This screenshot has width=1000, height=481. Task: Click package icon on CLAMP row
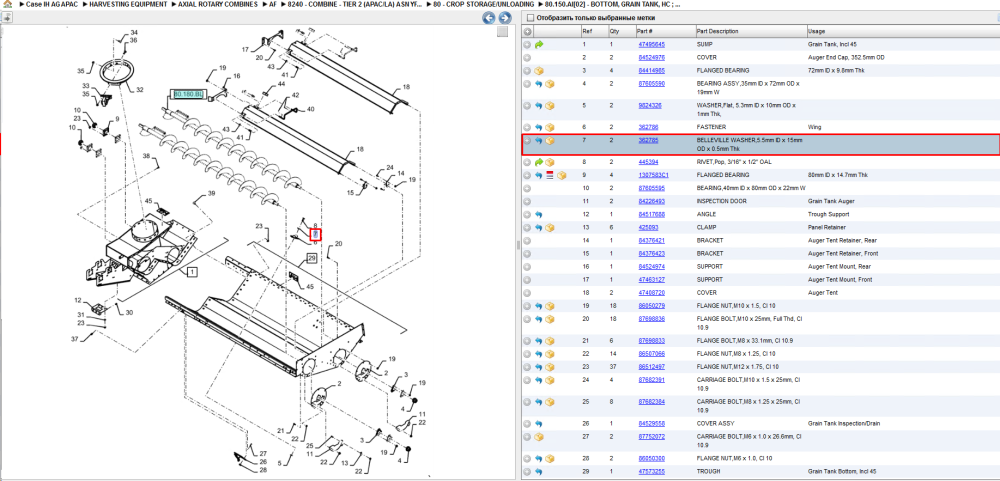pyautogui.click(x=549, y=228)
